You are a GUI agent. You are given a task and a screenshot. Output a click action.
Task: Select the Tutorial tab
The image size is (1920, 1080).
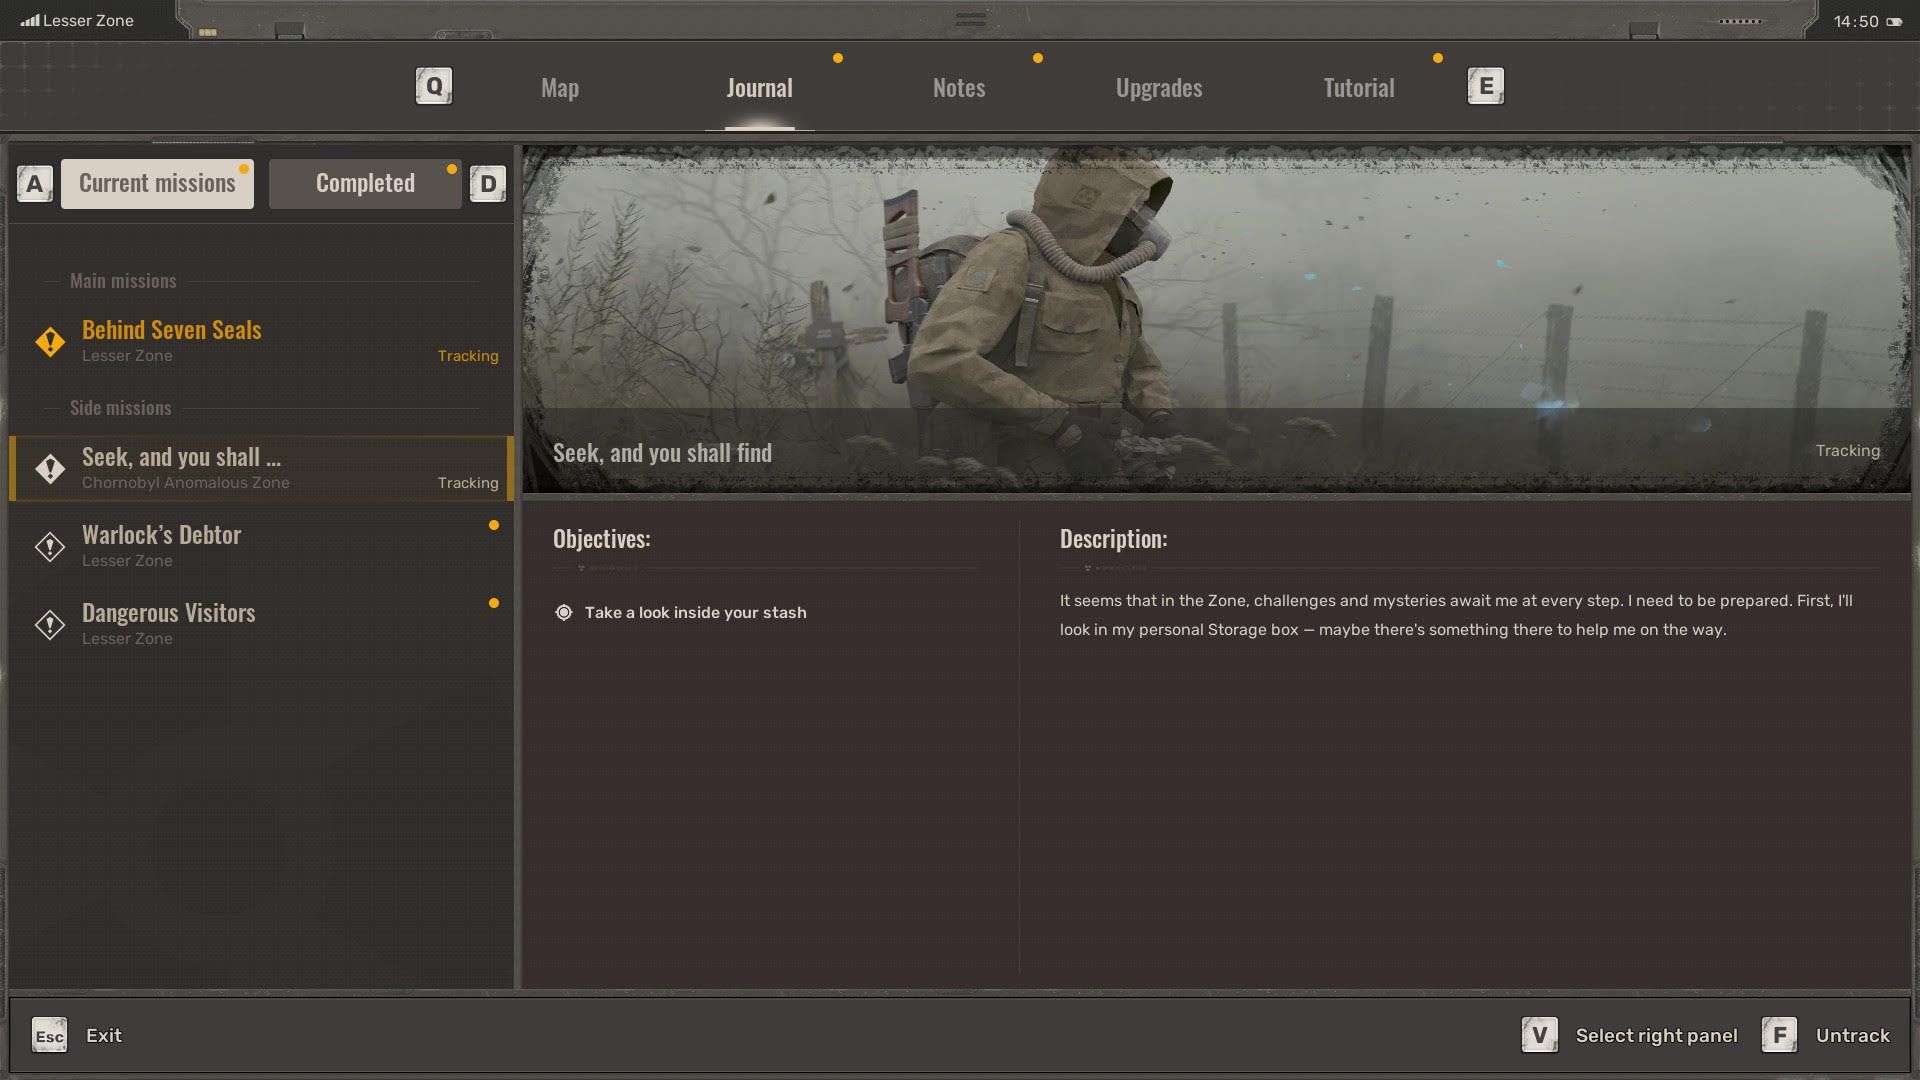[x=1358, y=87]
